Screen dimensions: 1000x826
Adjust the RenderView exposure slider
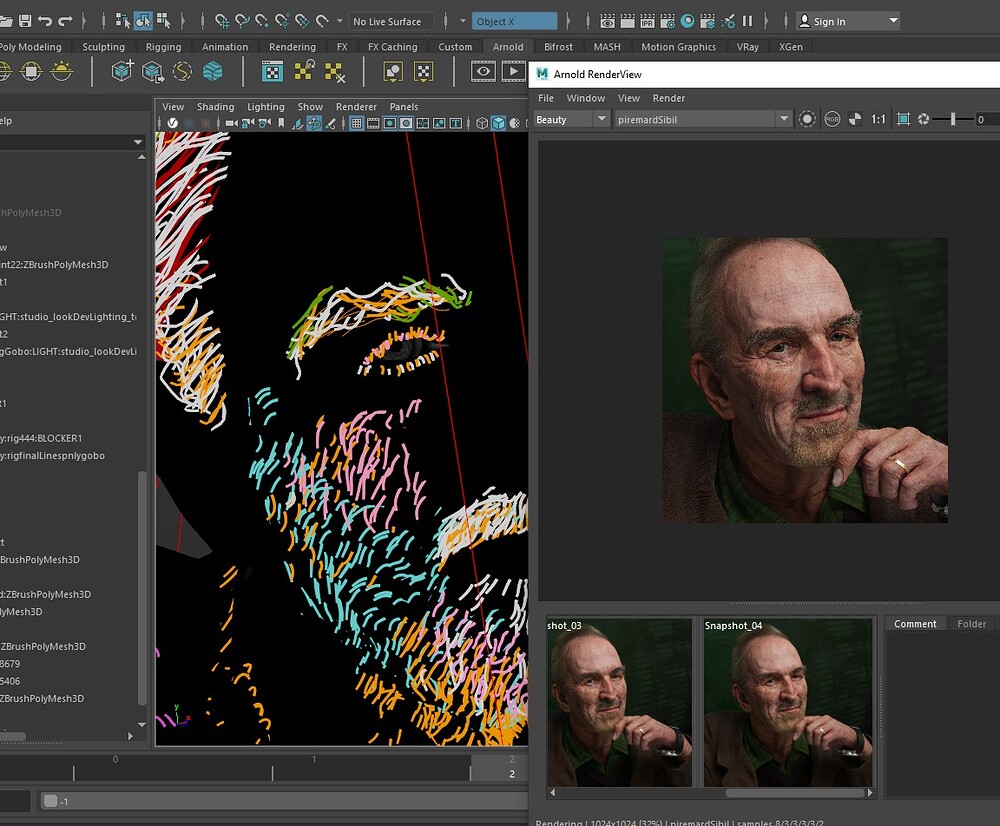(953, 119)
